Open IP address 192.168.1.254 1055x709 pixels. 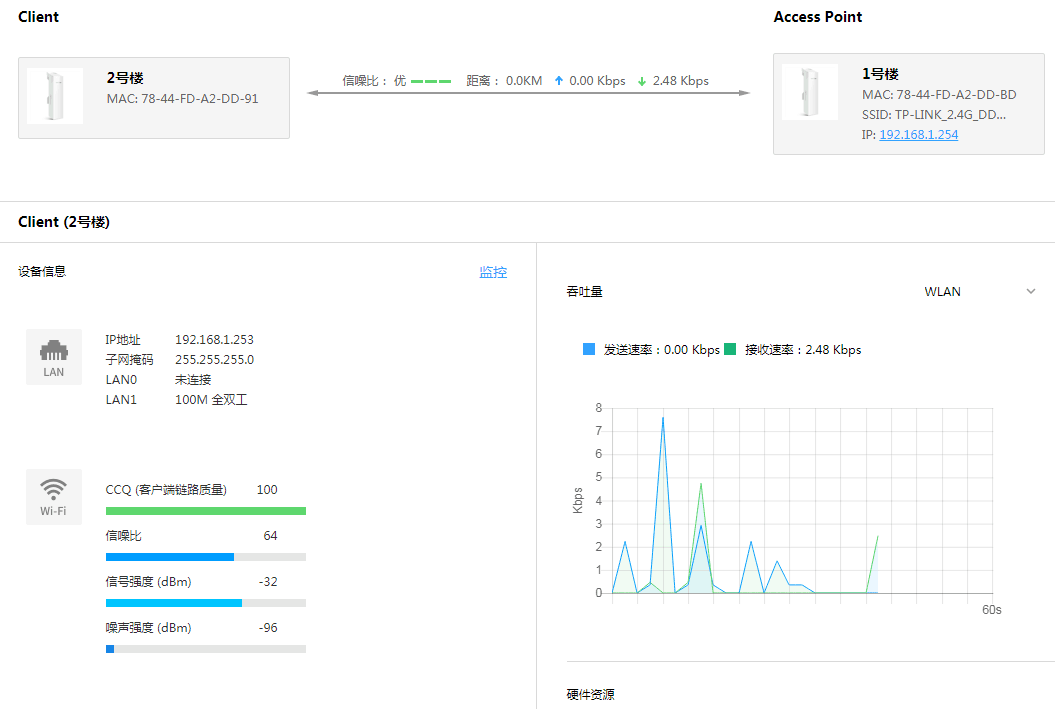click(918, 134)
